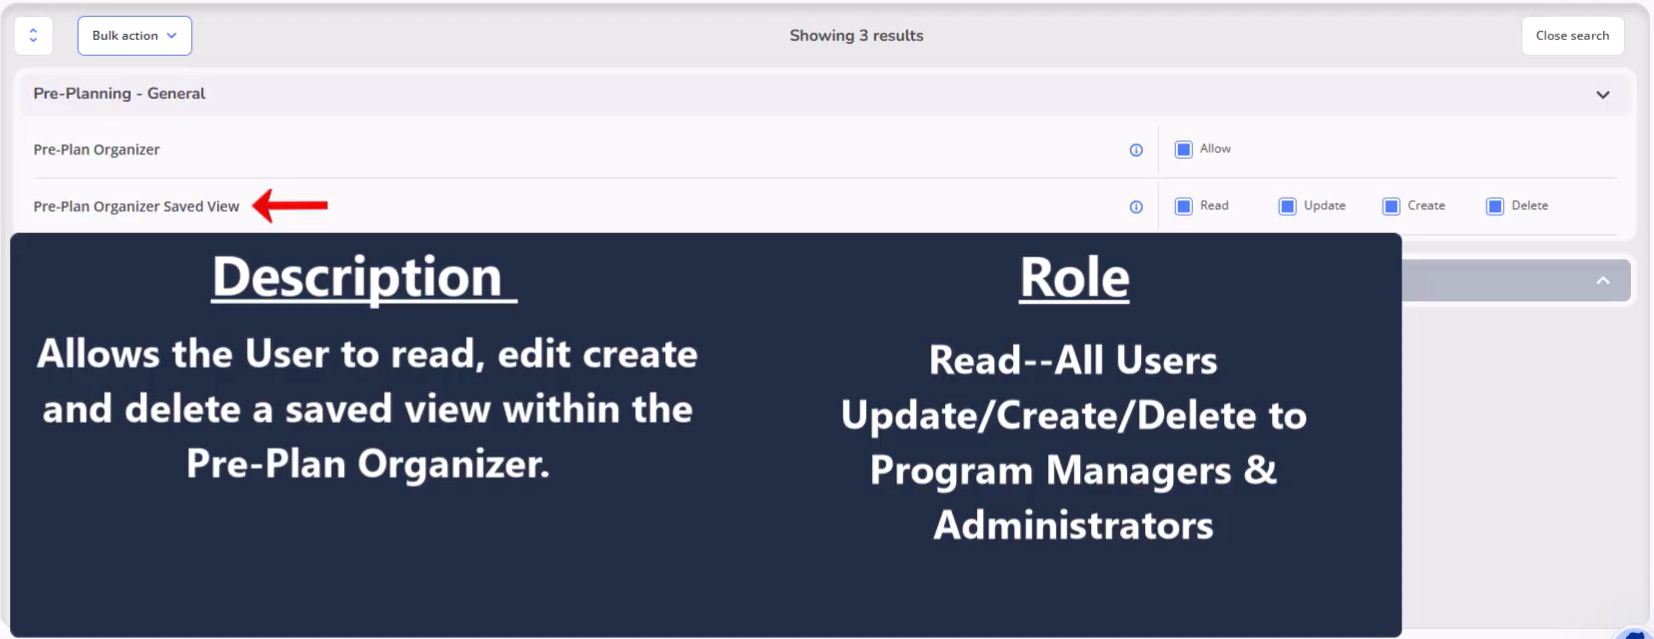Click the expand/collapse all arrows button
1654x639 pixels.
(x=33, y=36)
